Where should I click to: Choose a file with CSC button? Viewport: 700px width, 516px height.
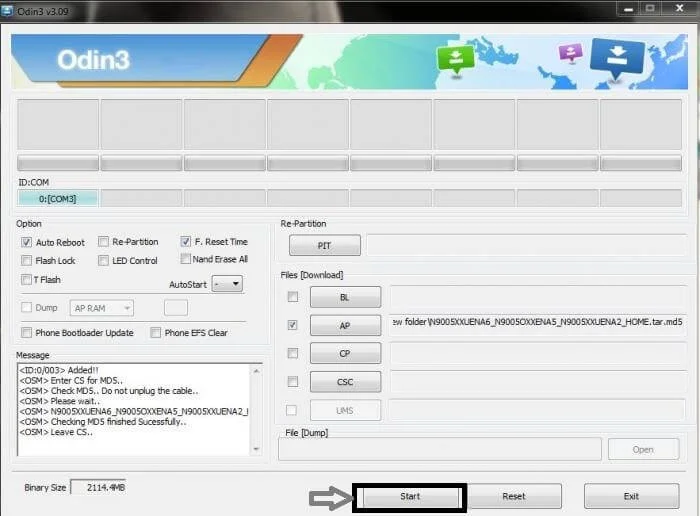tap(345, 382)
